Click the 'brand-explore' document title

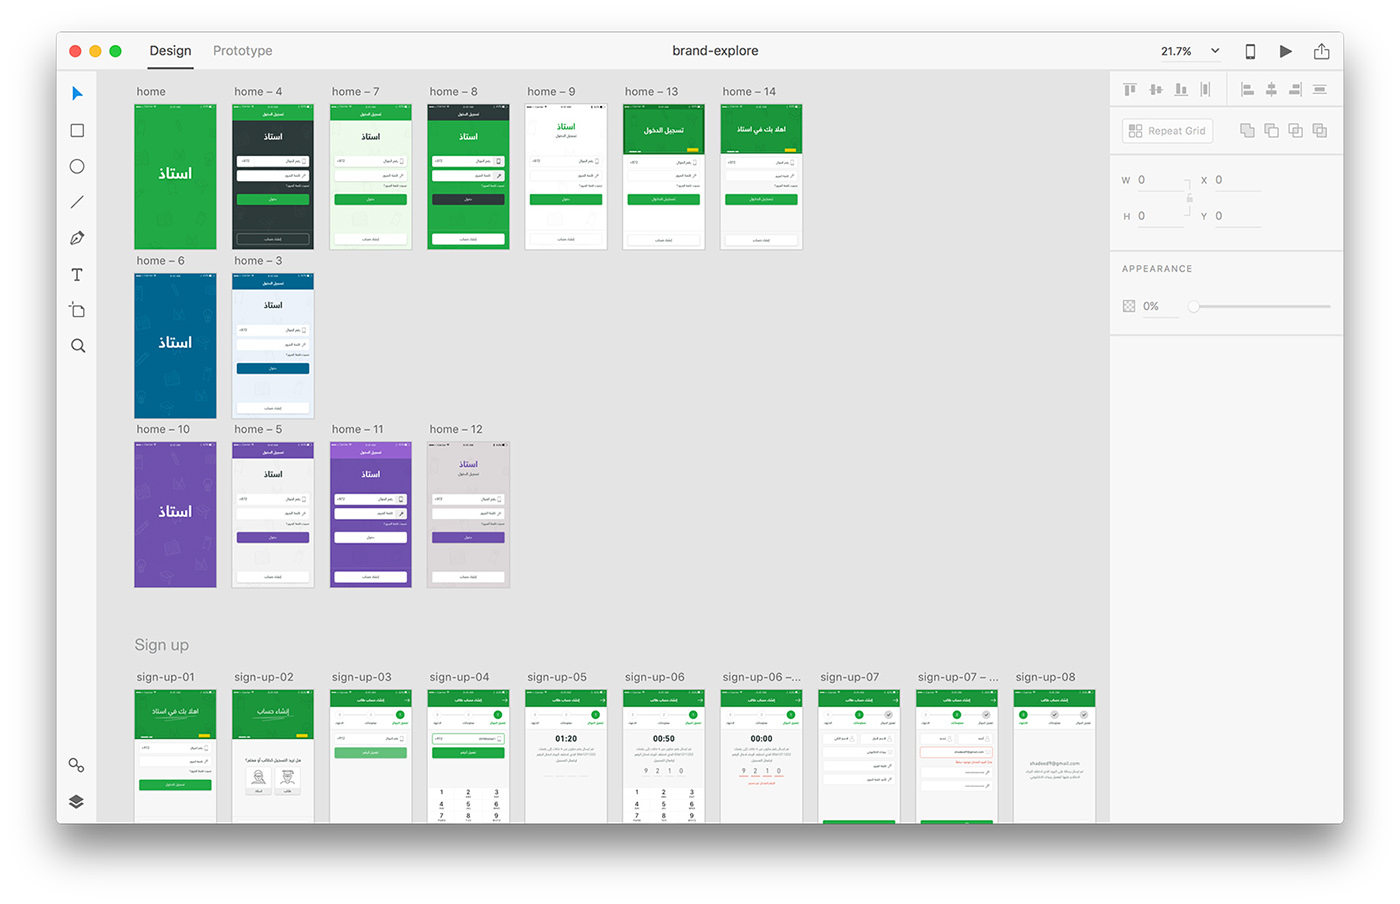point(715,51)
